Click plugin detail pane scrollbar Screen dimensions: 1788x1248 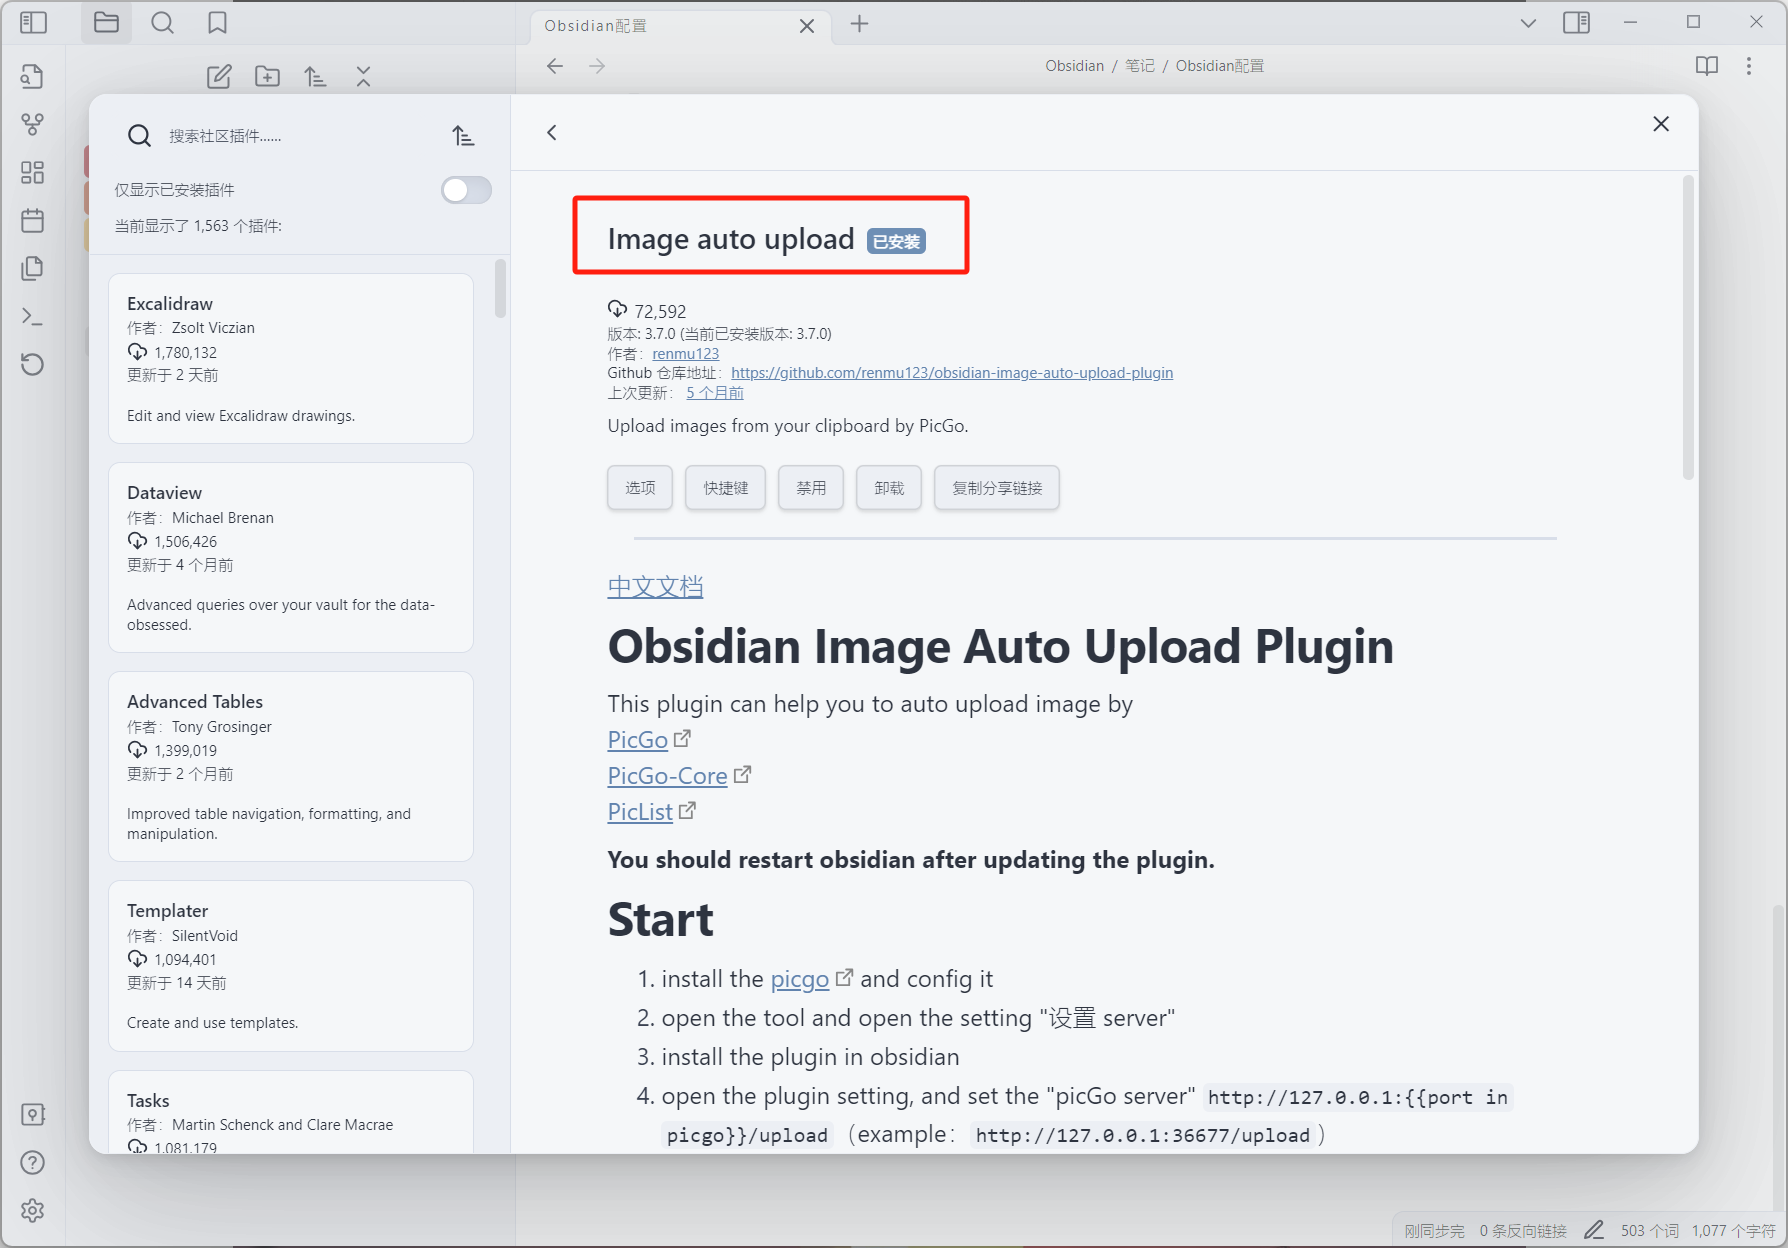(1688, 328)
